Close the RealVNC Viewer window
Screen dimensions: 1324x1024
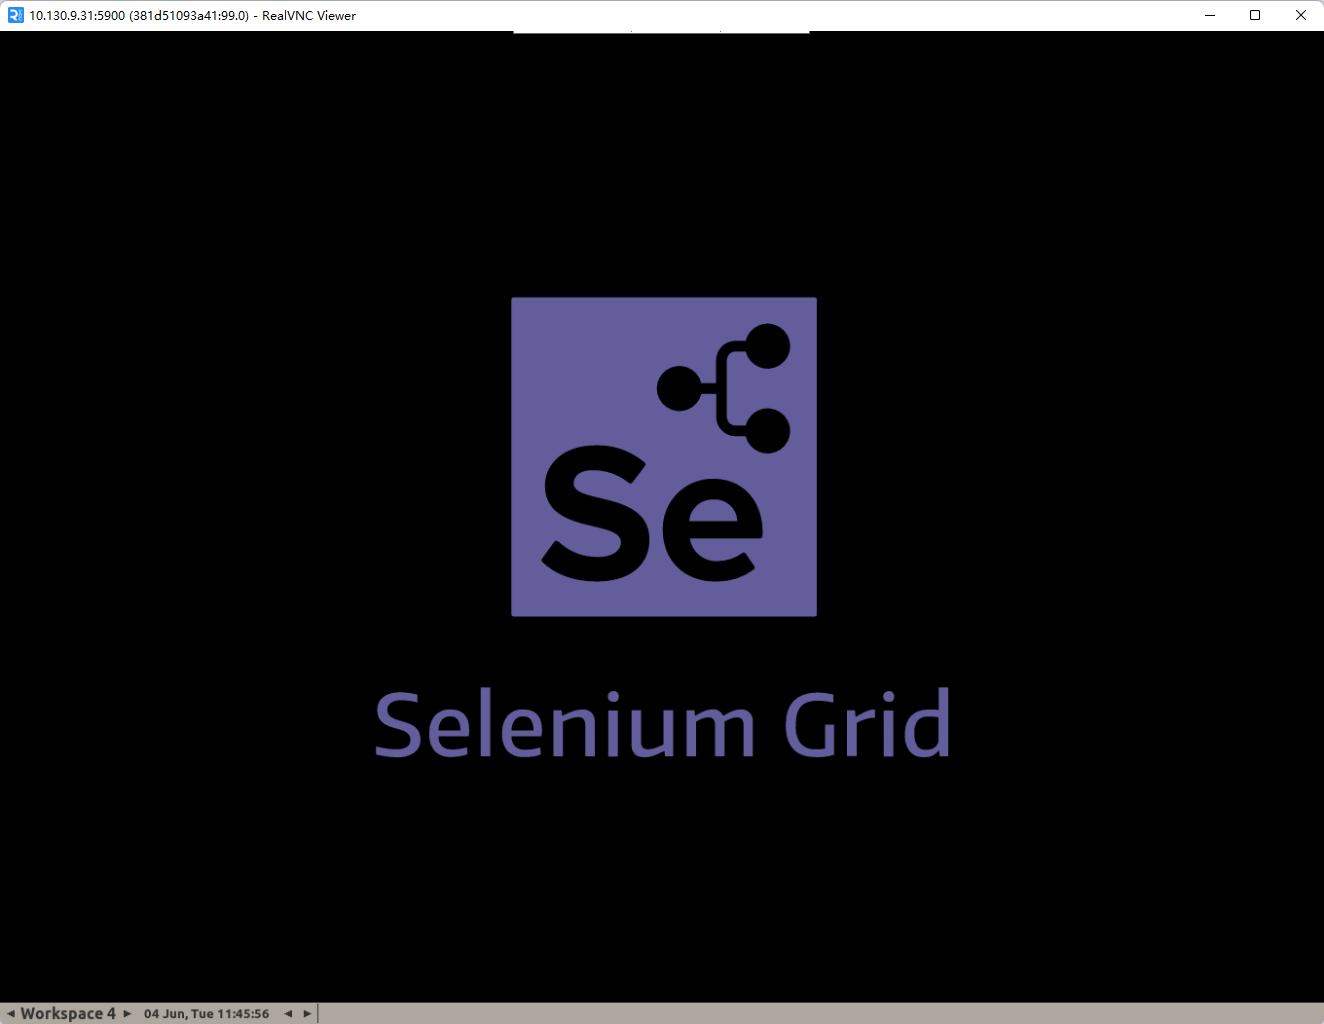(1301, 15)
